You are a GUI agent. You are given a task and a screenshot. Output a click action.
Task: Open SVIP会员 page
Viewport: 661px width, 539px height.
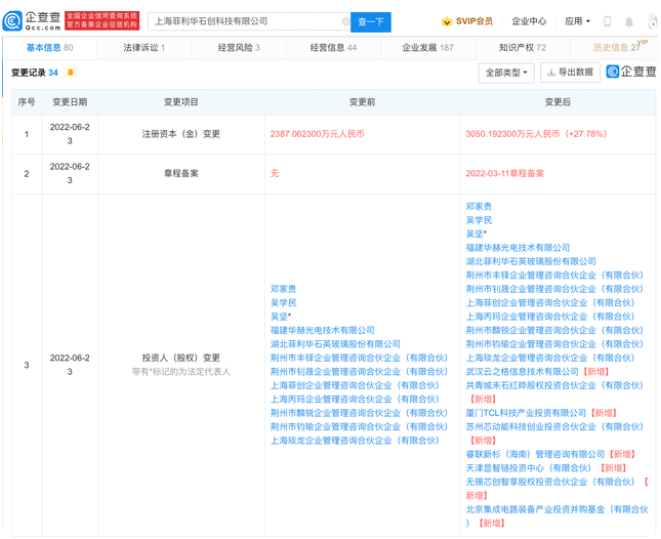coord(474,21)
